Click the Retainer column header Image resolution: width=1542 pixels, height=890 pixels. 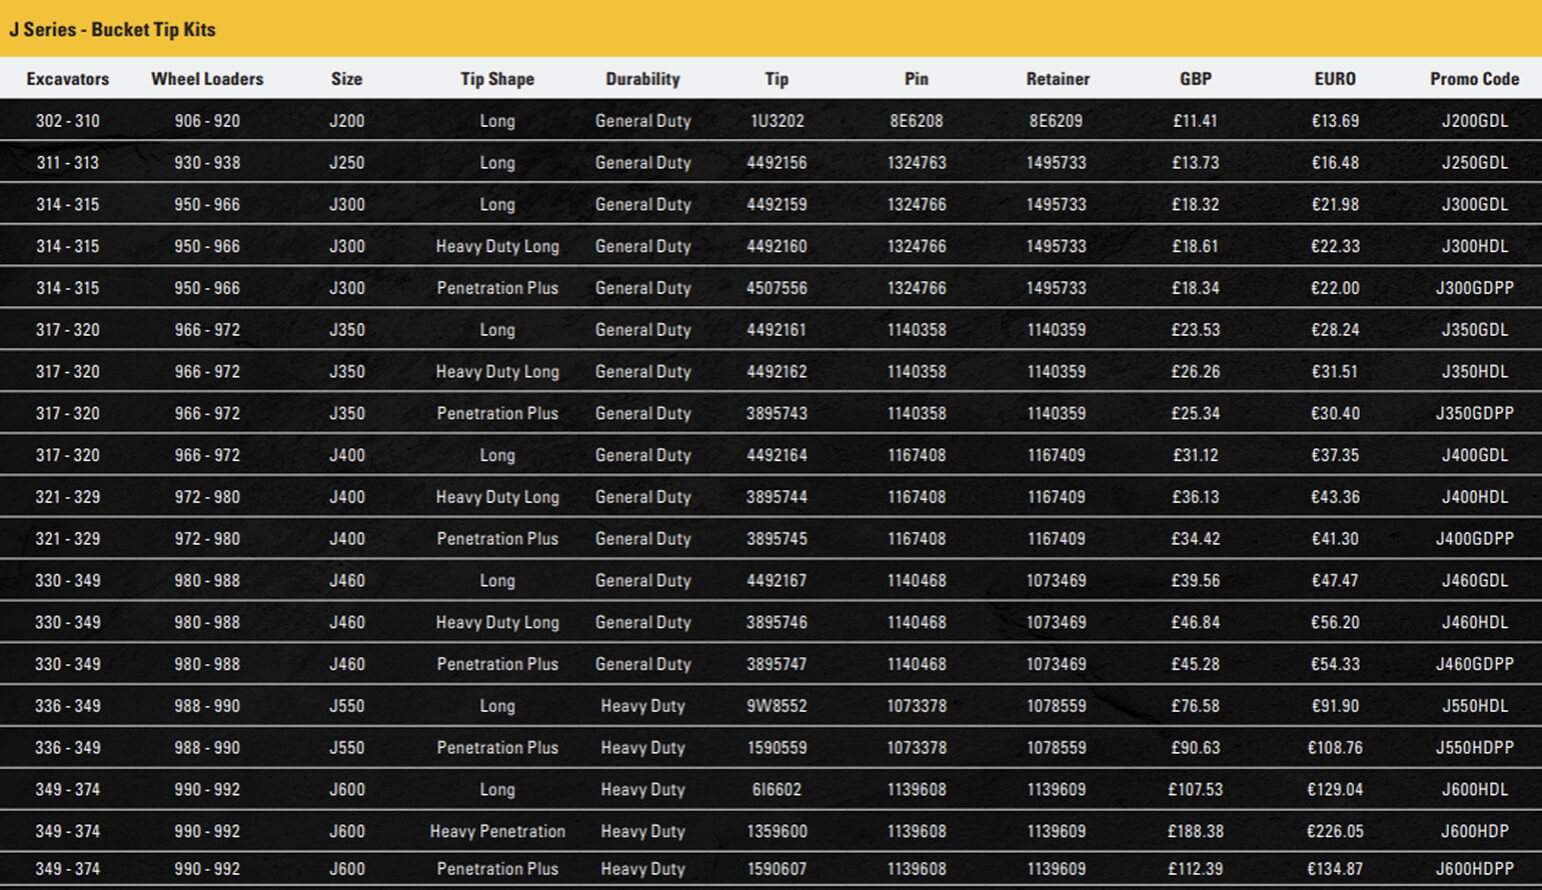tap(1057, 79)
